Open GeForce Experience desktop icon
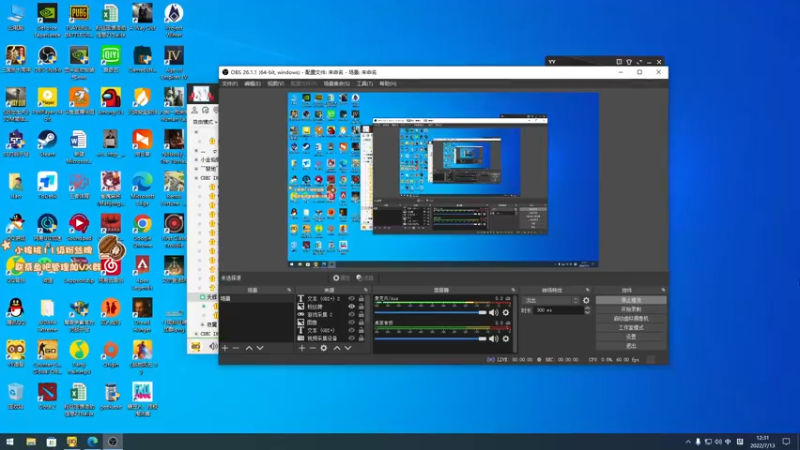 click(47, 21)
